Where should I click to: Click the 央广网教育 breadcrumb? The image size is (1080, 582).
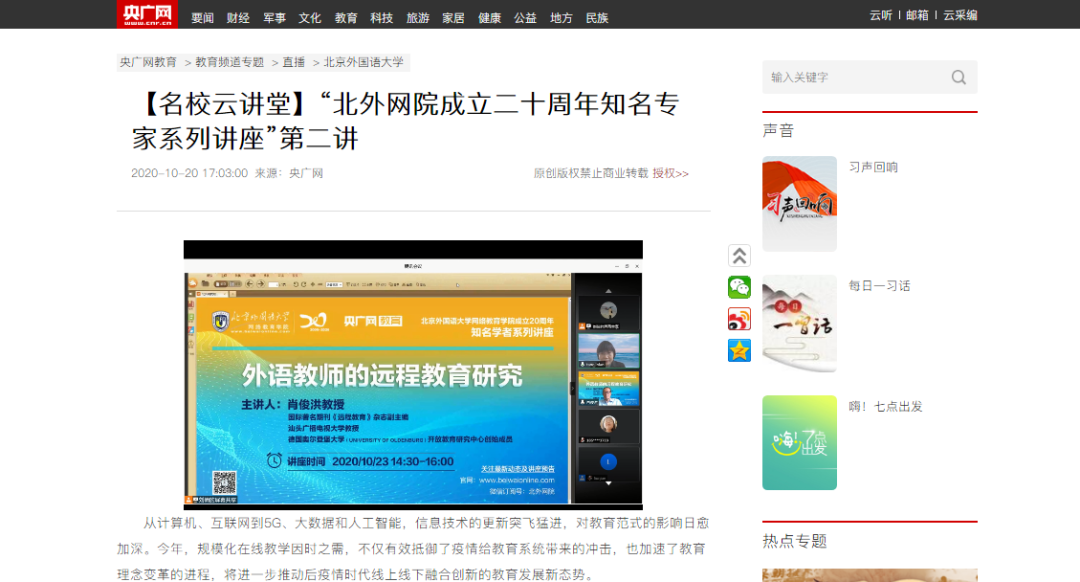click(x=148, y=62)
